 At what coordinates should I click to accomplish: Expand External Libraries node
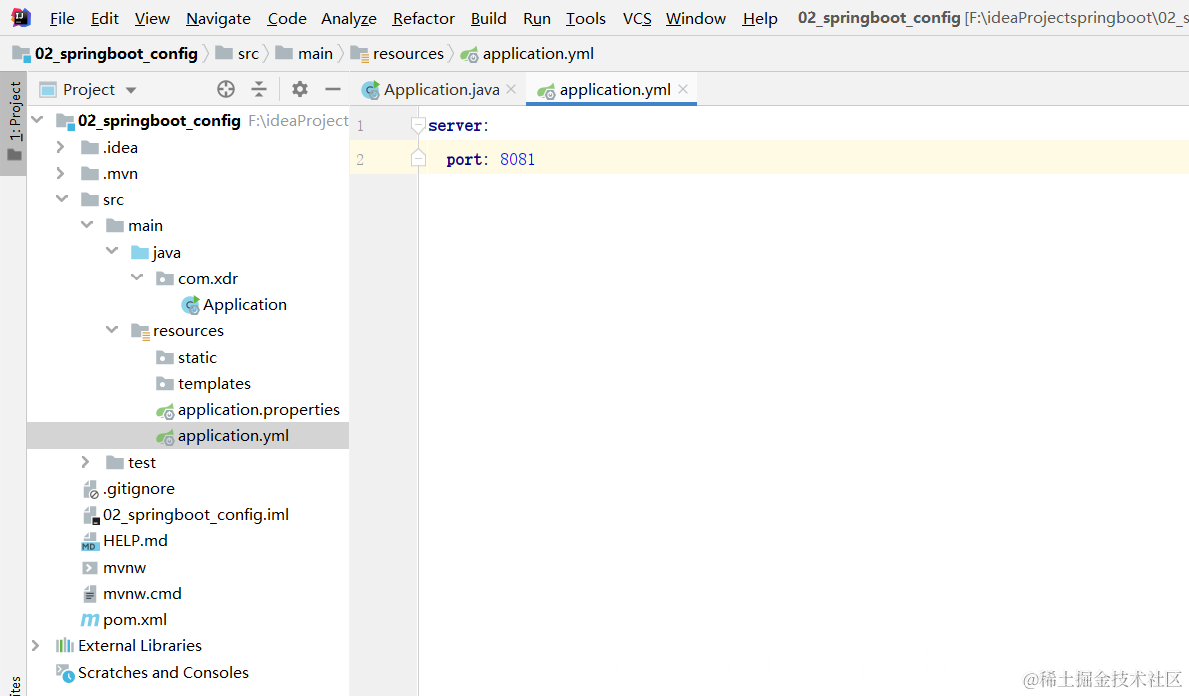coord(36,646)
